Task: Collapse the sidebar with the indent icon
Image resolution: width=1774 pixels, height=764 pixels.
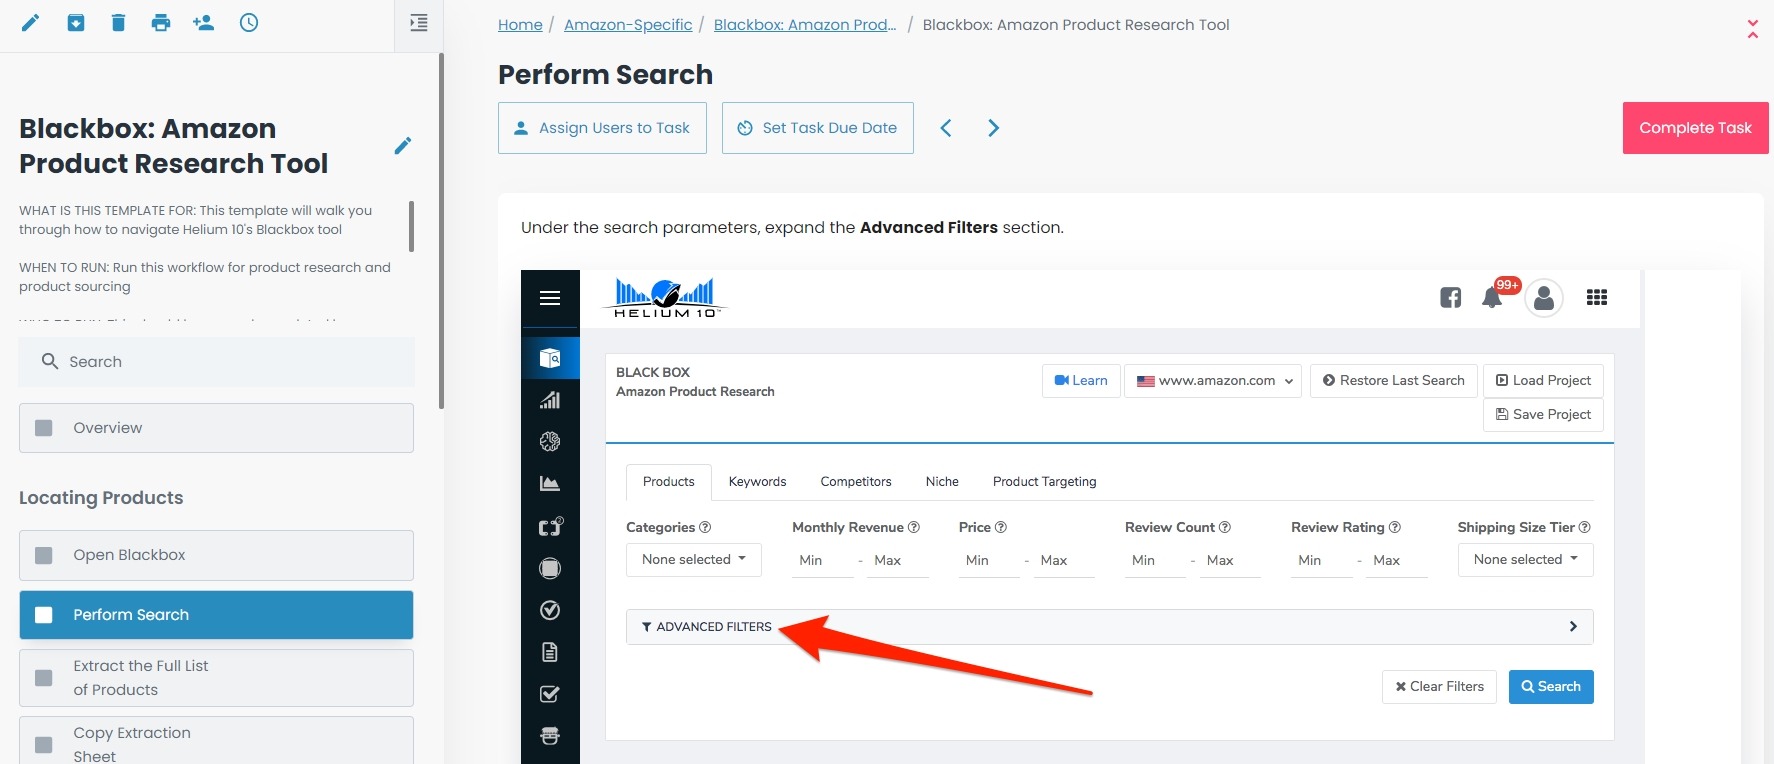Action: point(419,23)
